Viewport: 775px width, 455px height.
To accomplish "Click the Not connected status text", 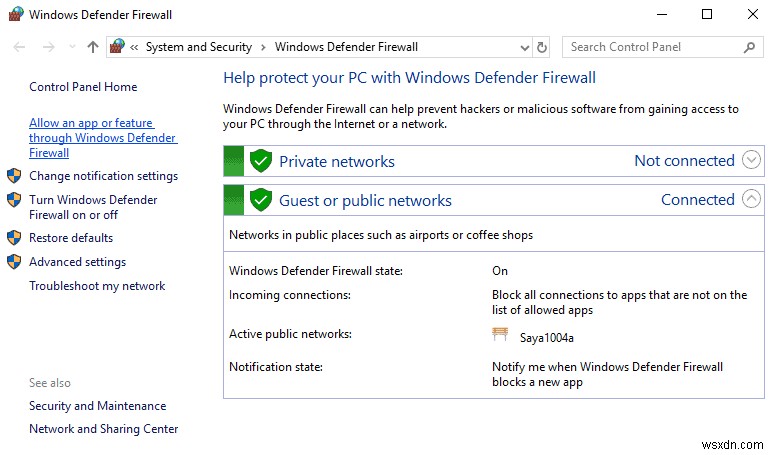I will pyautogui.click(x=685, y=161).
